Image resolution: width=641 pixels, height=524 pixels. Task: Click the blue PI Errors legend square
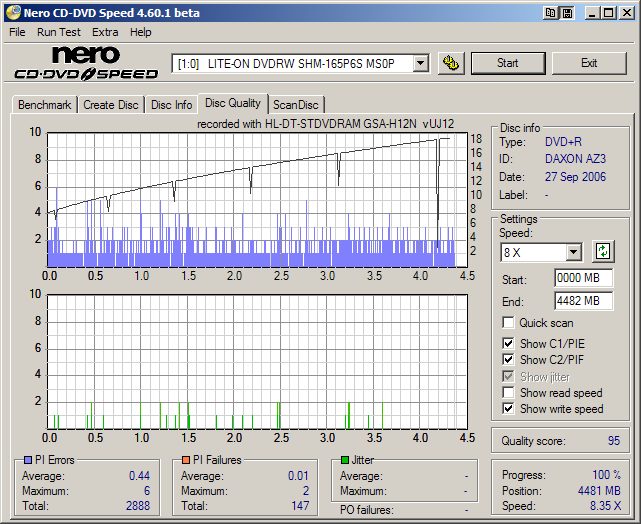(28, 460)
